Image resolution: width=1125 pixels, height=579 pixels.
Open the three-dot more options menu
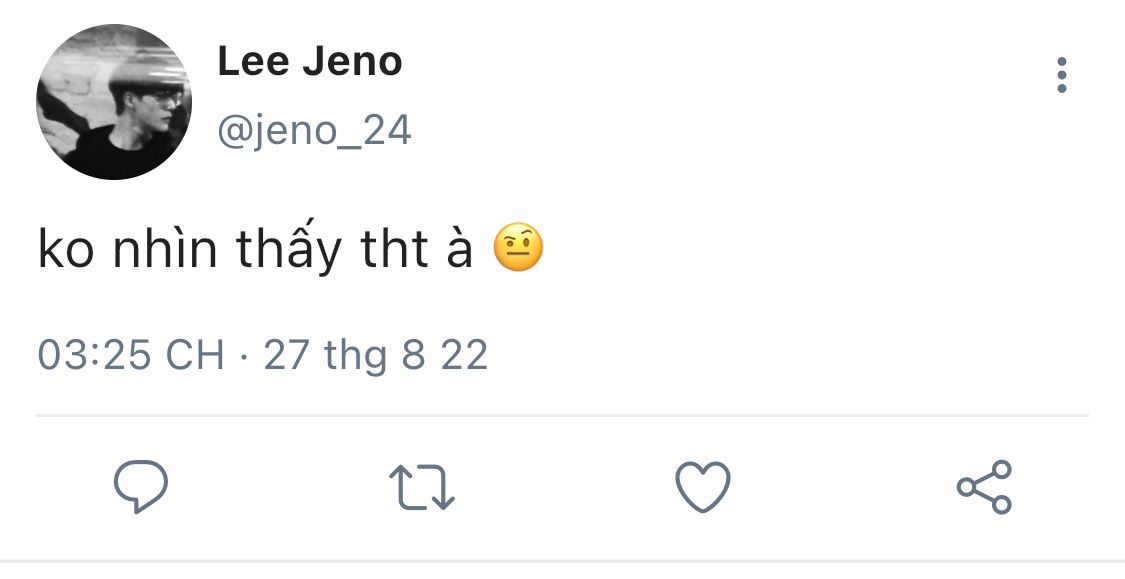pos(1061,76)
